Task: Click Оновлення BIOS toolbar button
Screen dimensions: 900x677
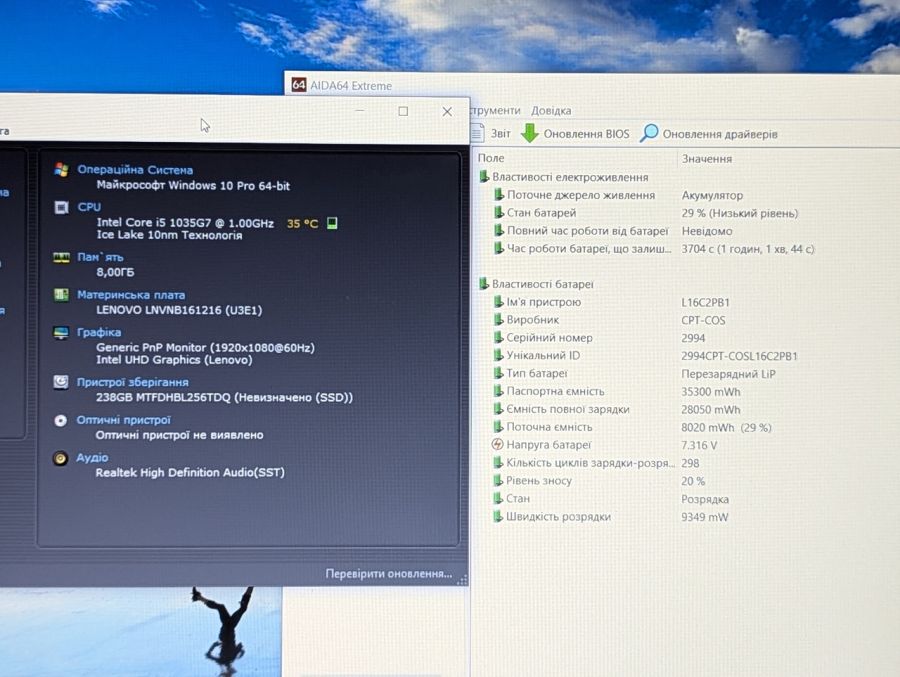Action: 575,133
